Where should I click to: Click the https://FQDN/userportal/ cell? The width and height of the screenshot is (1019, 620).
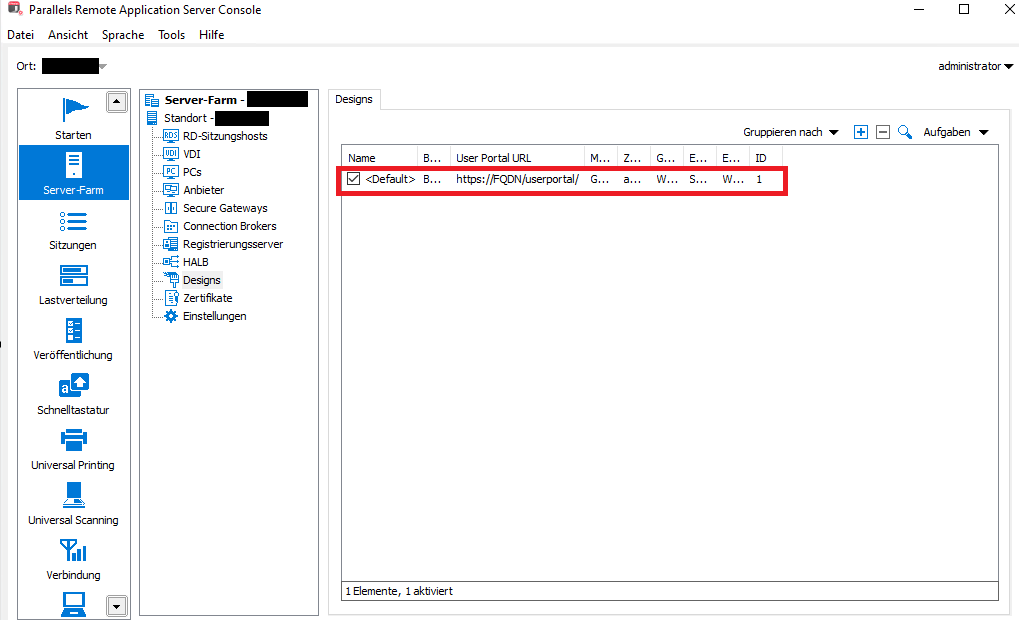click(517, 179)
